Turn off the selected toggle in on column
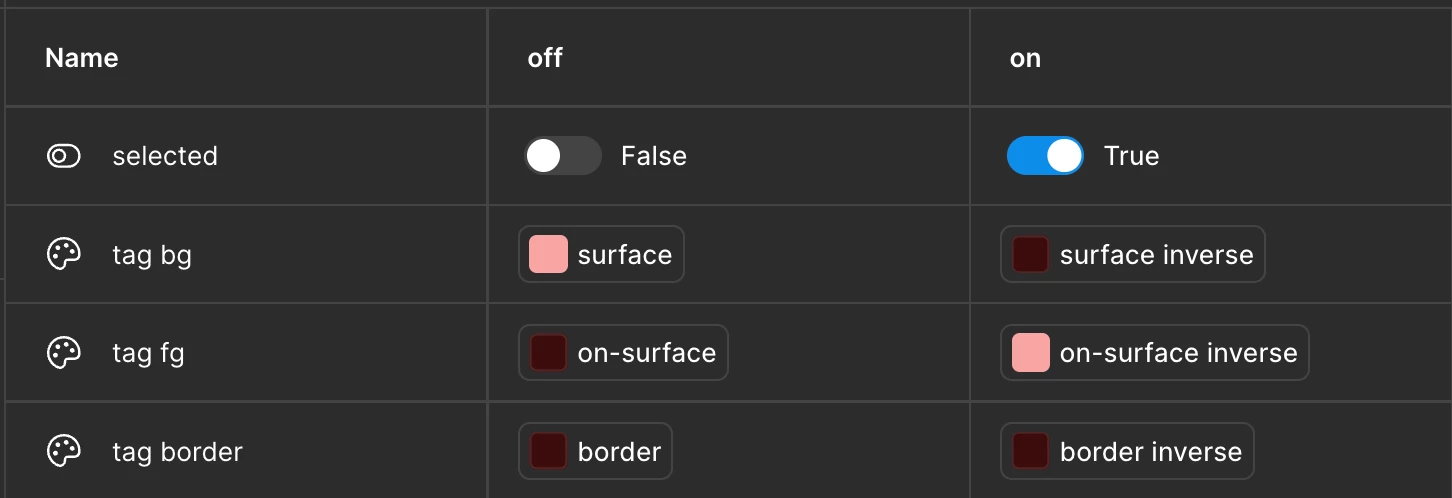The image size is (1452, 498). [x=1045, y=156]
